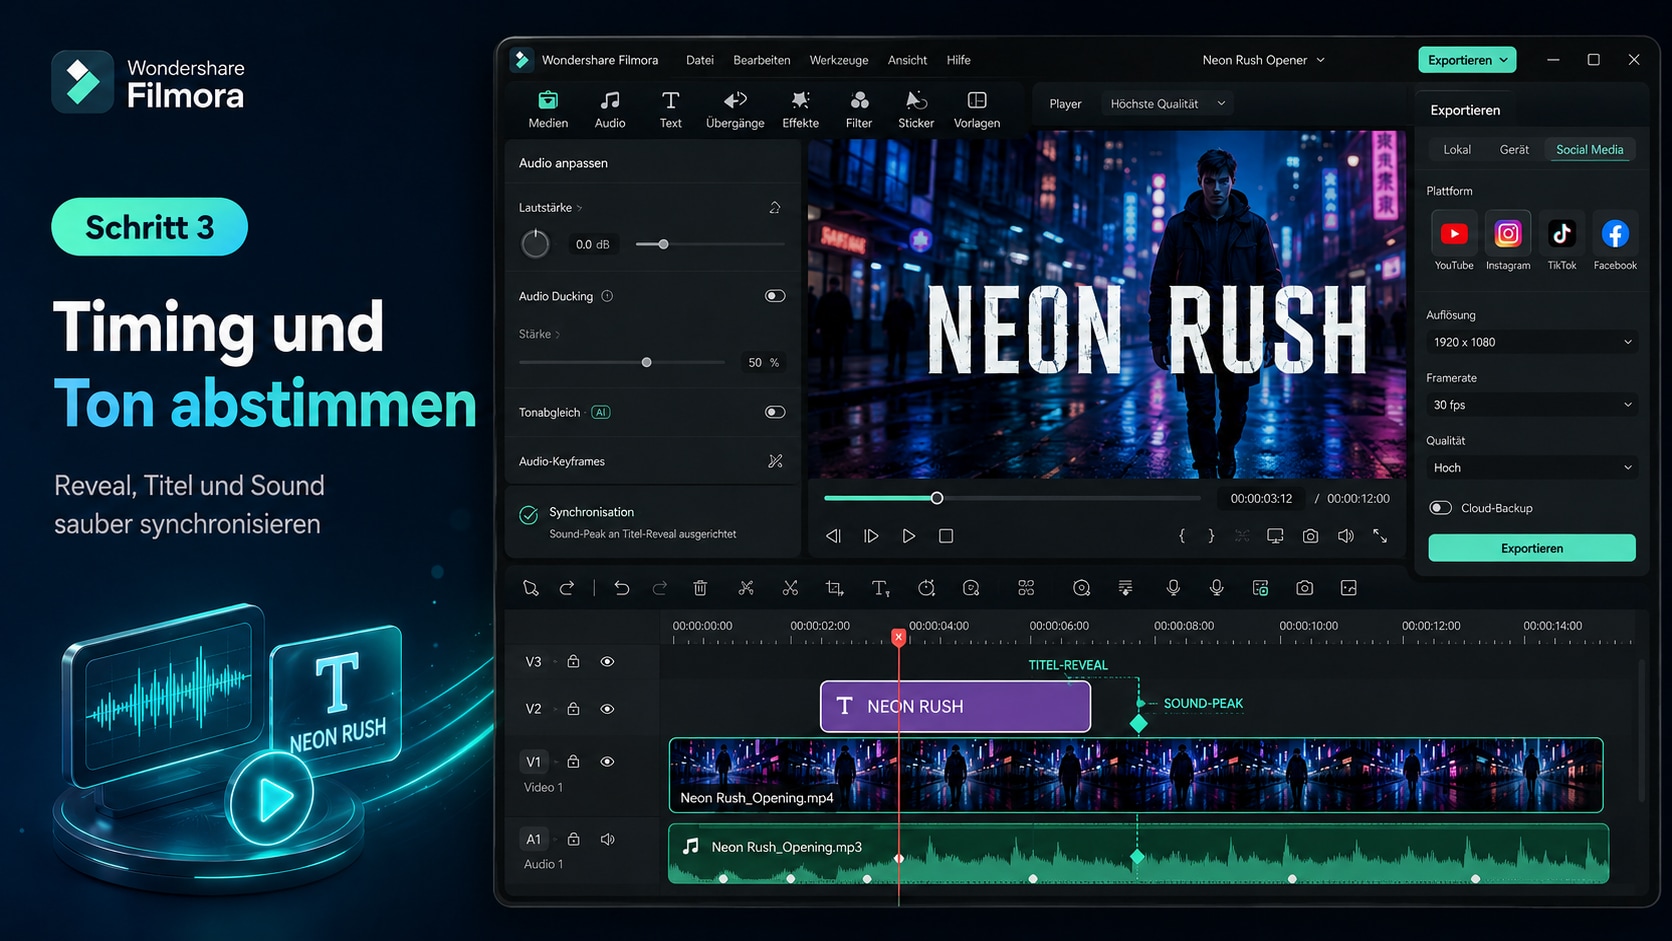Click the trash delete icon in timeline toolbar
The width and height of the screenshot is (1672, 941).
coord(700,588)
